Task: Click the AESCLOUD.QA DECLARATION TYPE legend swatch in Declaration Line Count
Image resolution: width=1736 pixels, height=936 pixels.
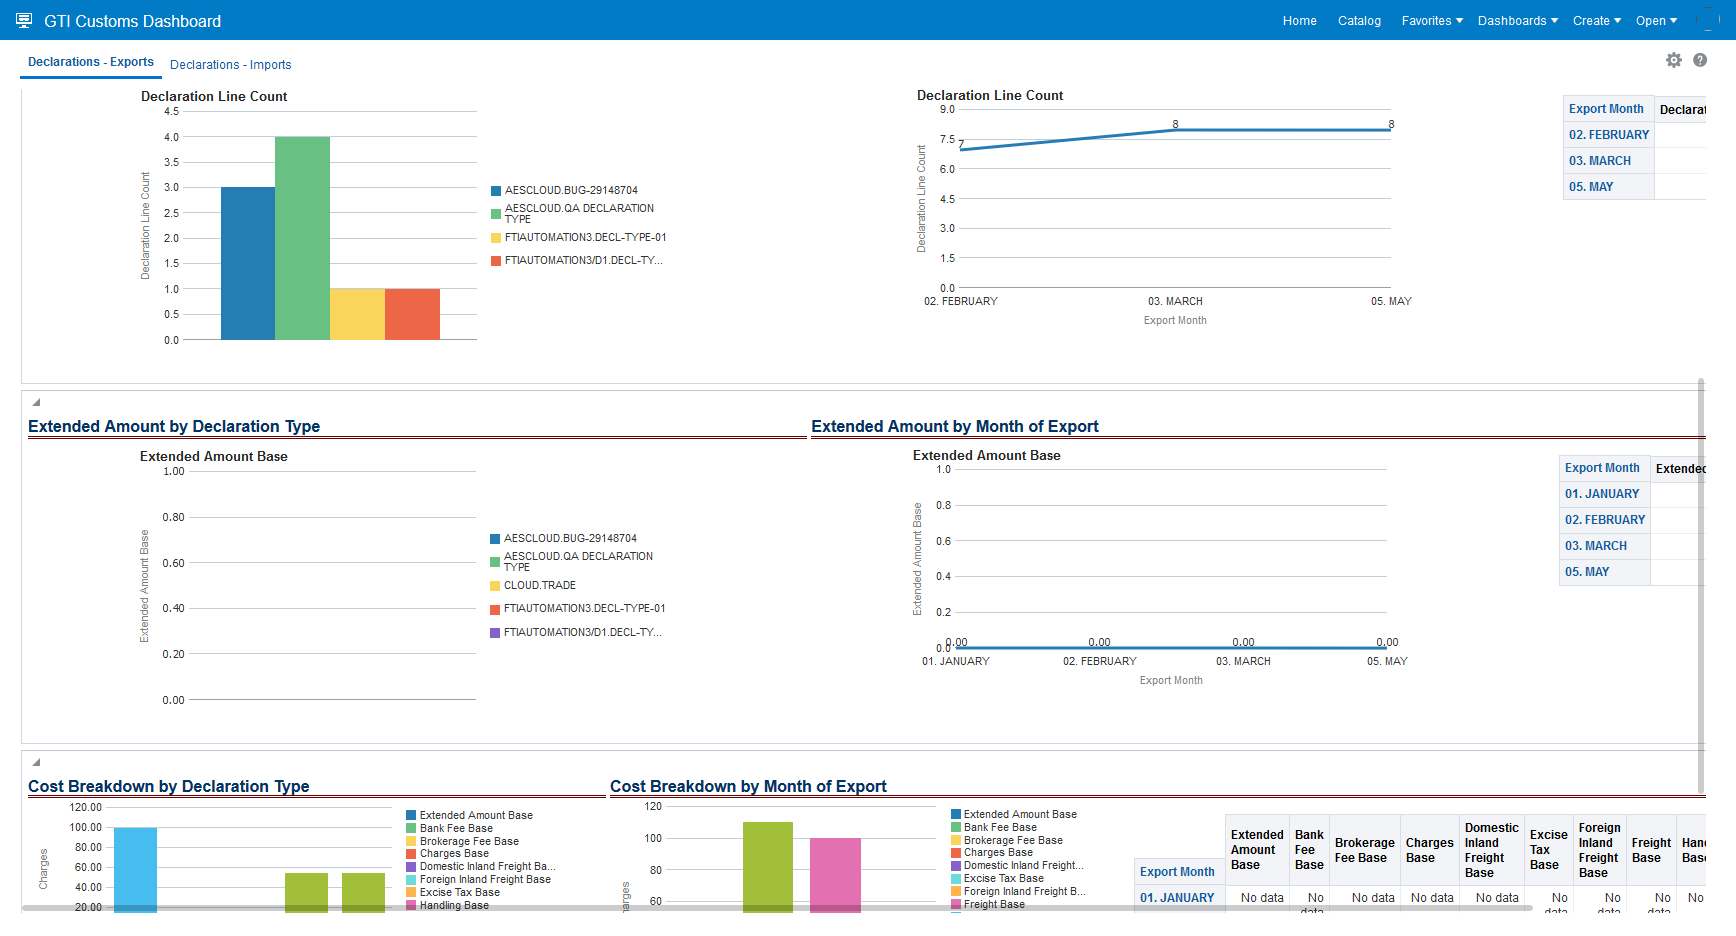Action: 496,214
